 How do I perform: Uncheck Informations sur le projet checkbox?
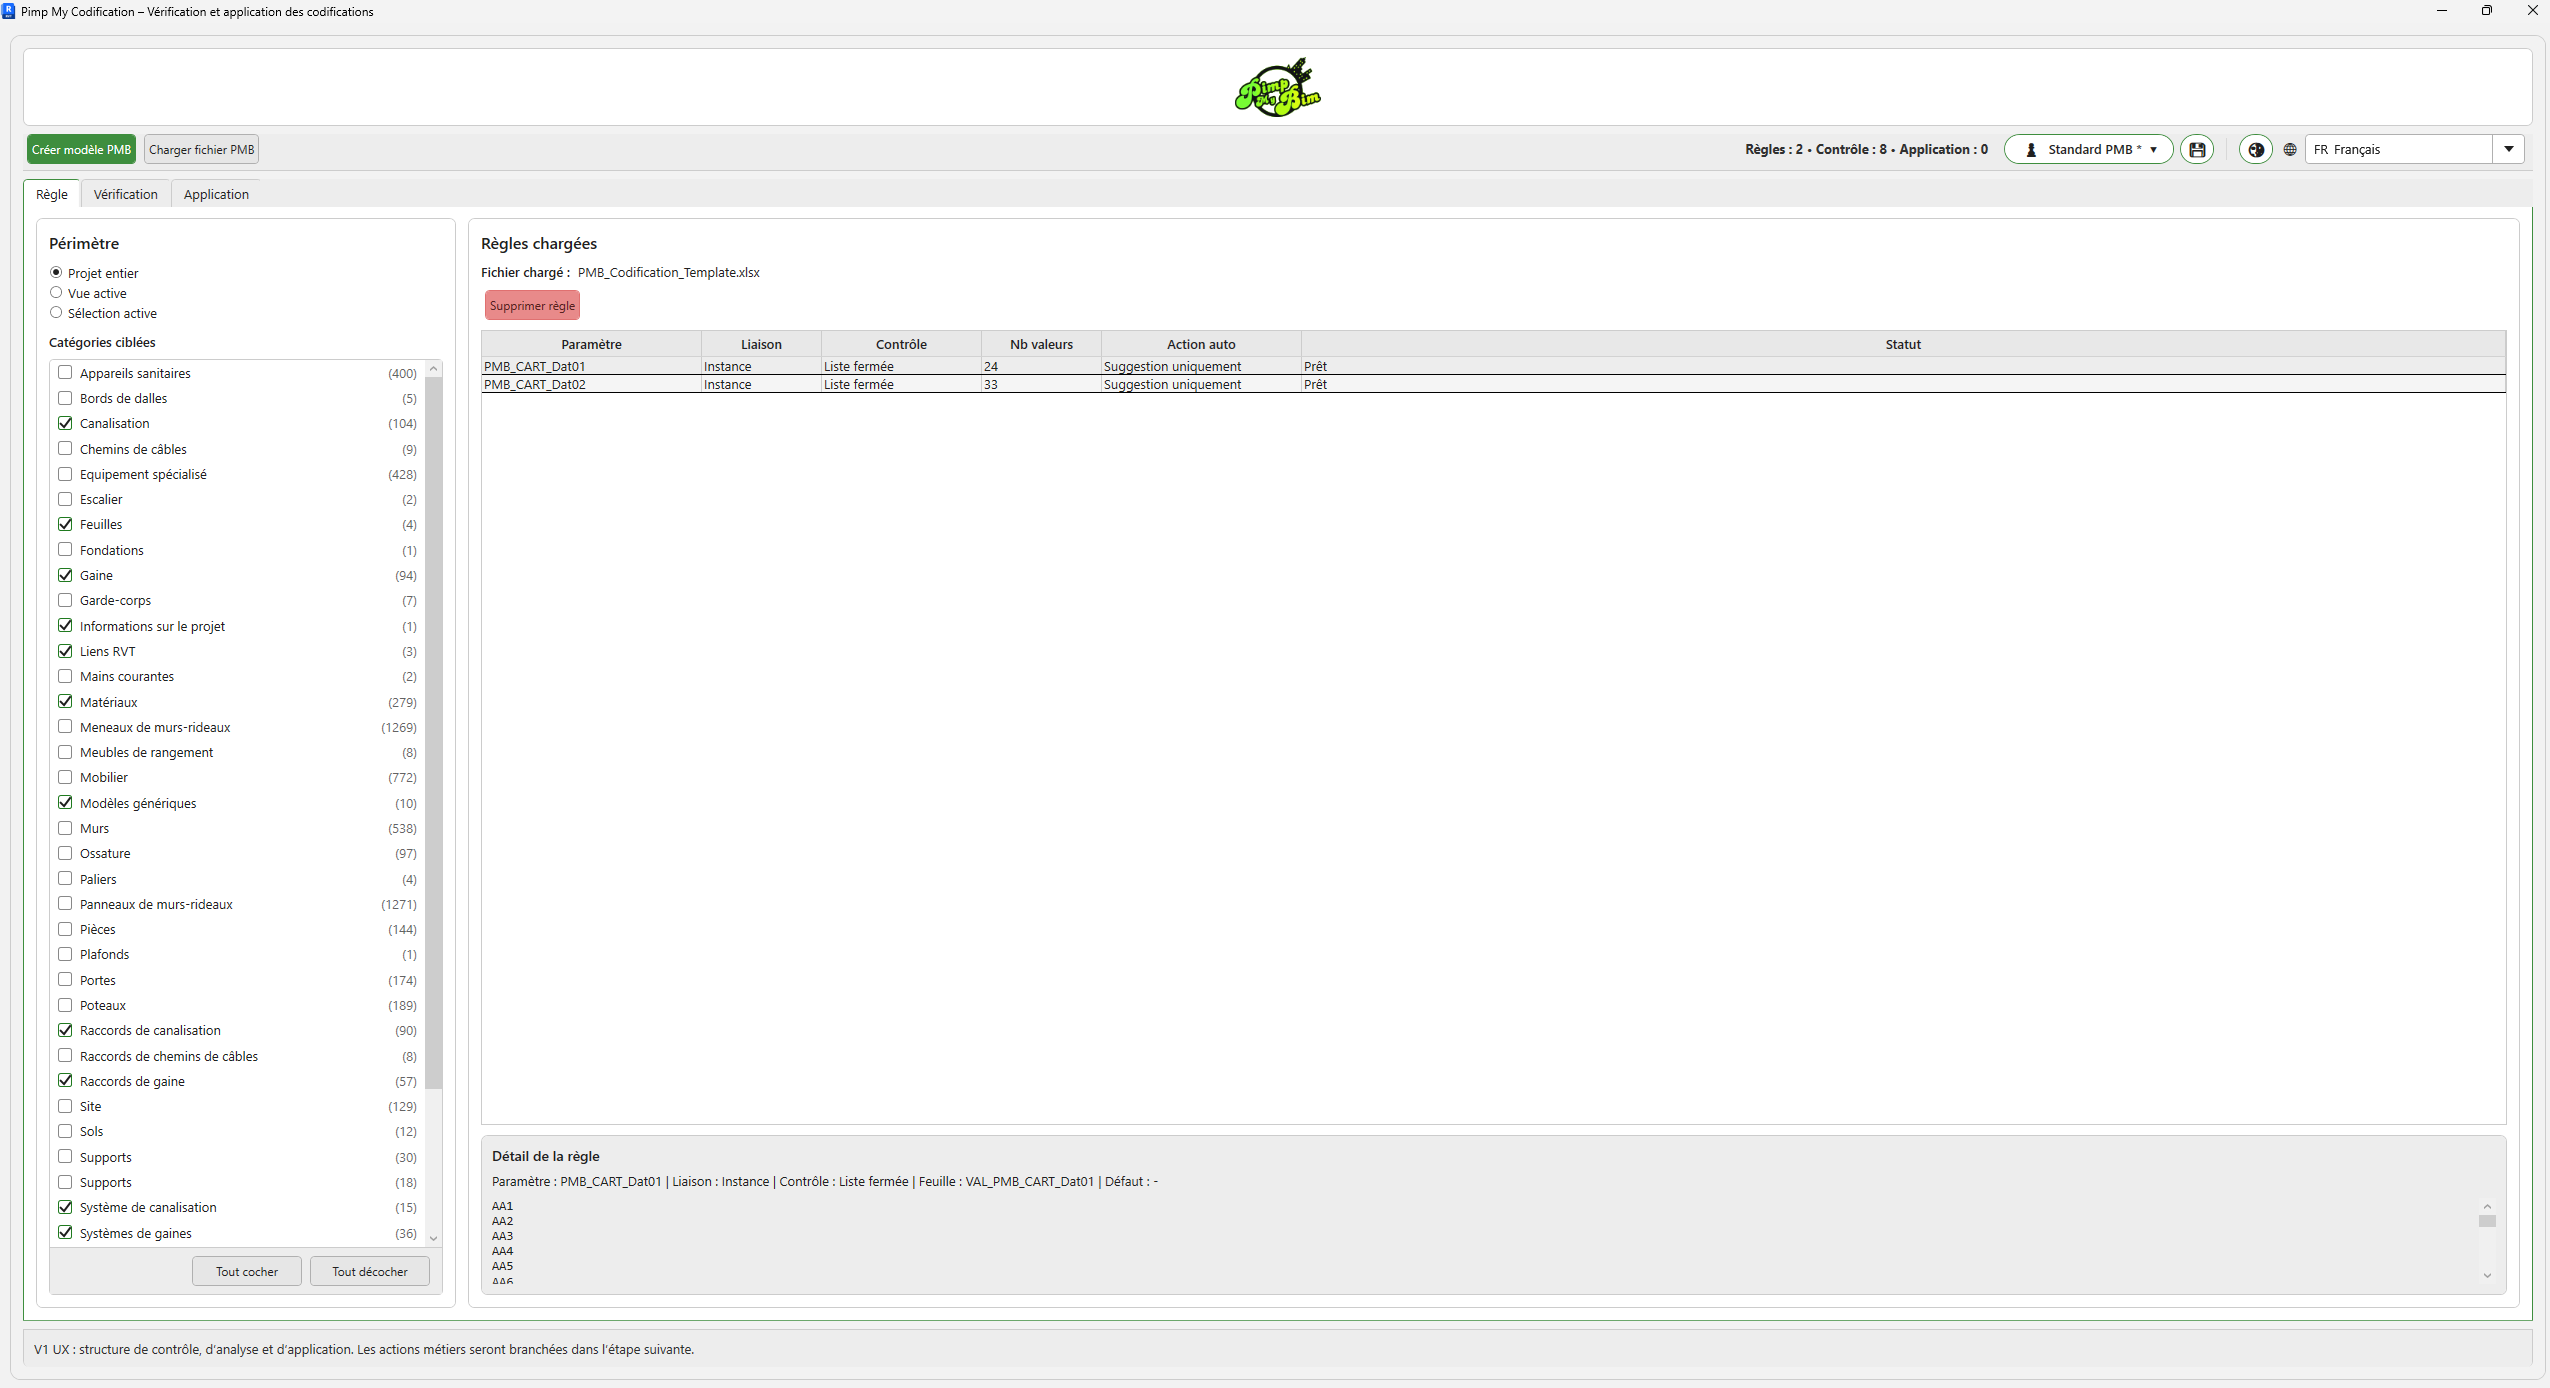click(x=65, y=626)
